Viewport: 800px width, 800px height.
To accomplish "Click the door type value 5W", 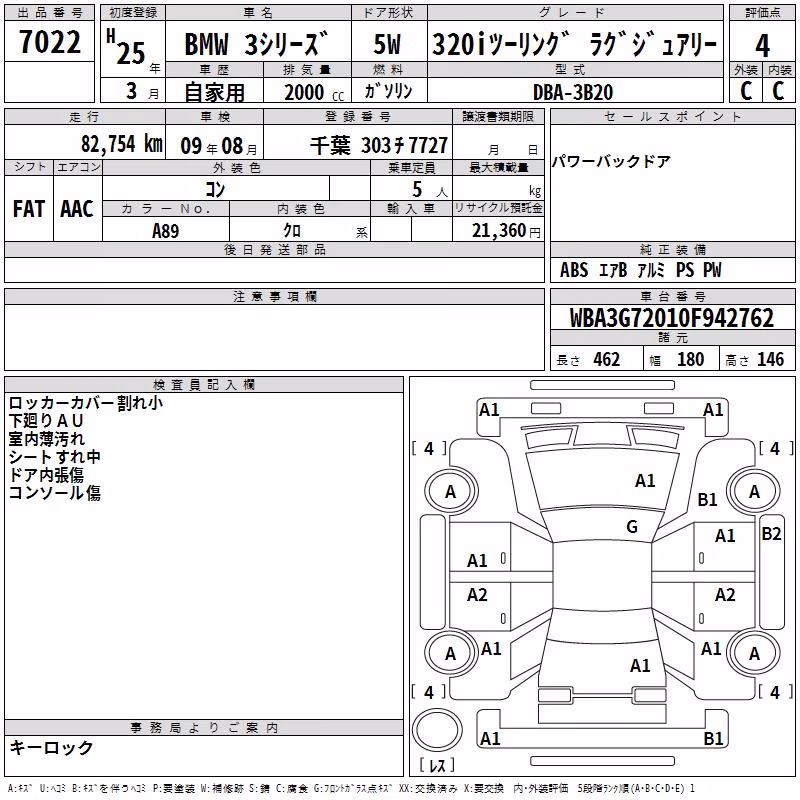I will pyautogui.click(x=387, y=44).
